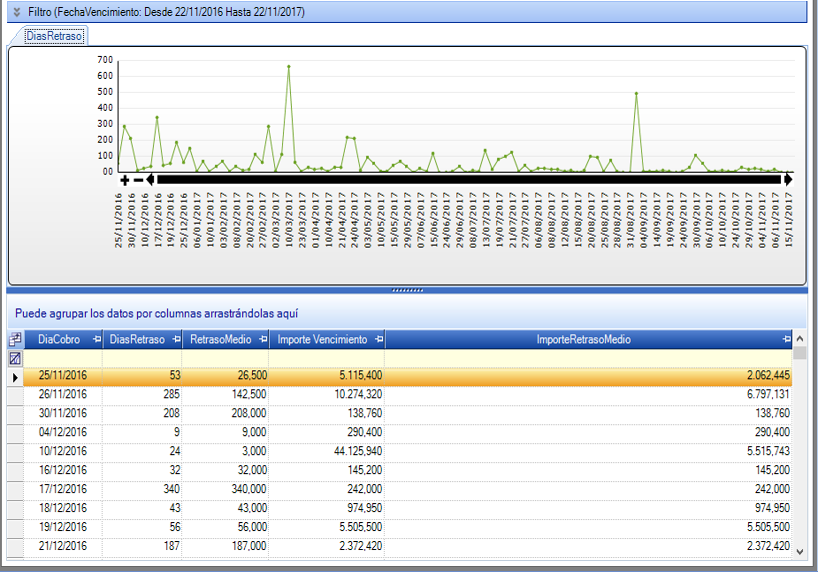Image resolution: width=818 pixels, height=572 pixels.
Task: Click the chart scroll right arrow
Action: pyautogui.click(x=788, y=180)
